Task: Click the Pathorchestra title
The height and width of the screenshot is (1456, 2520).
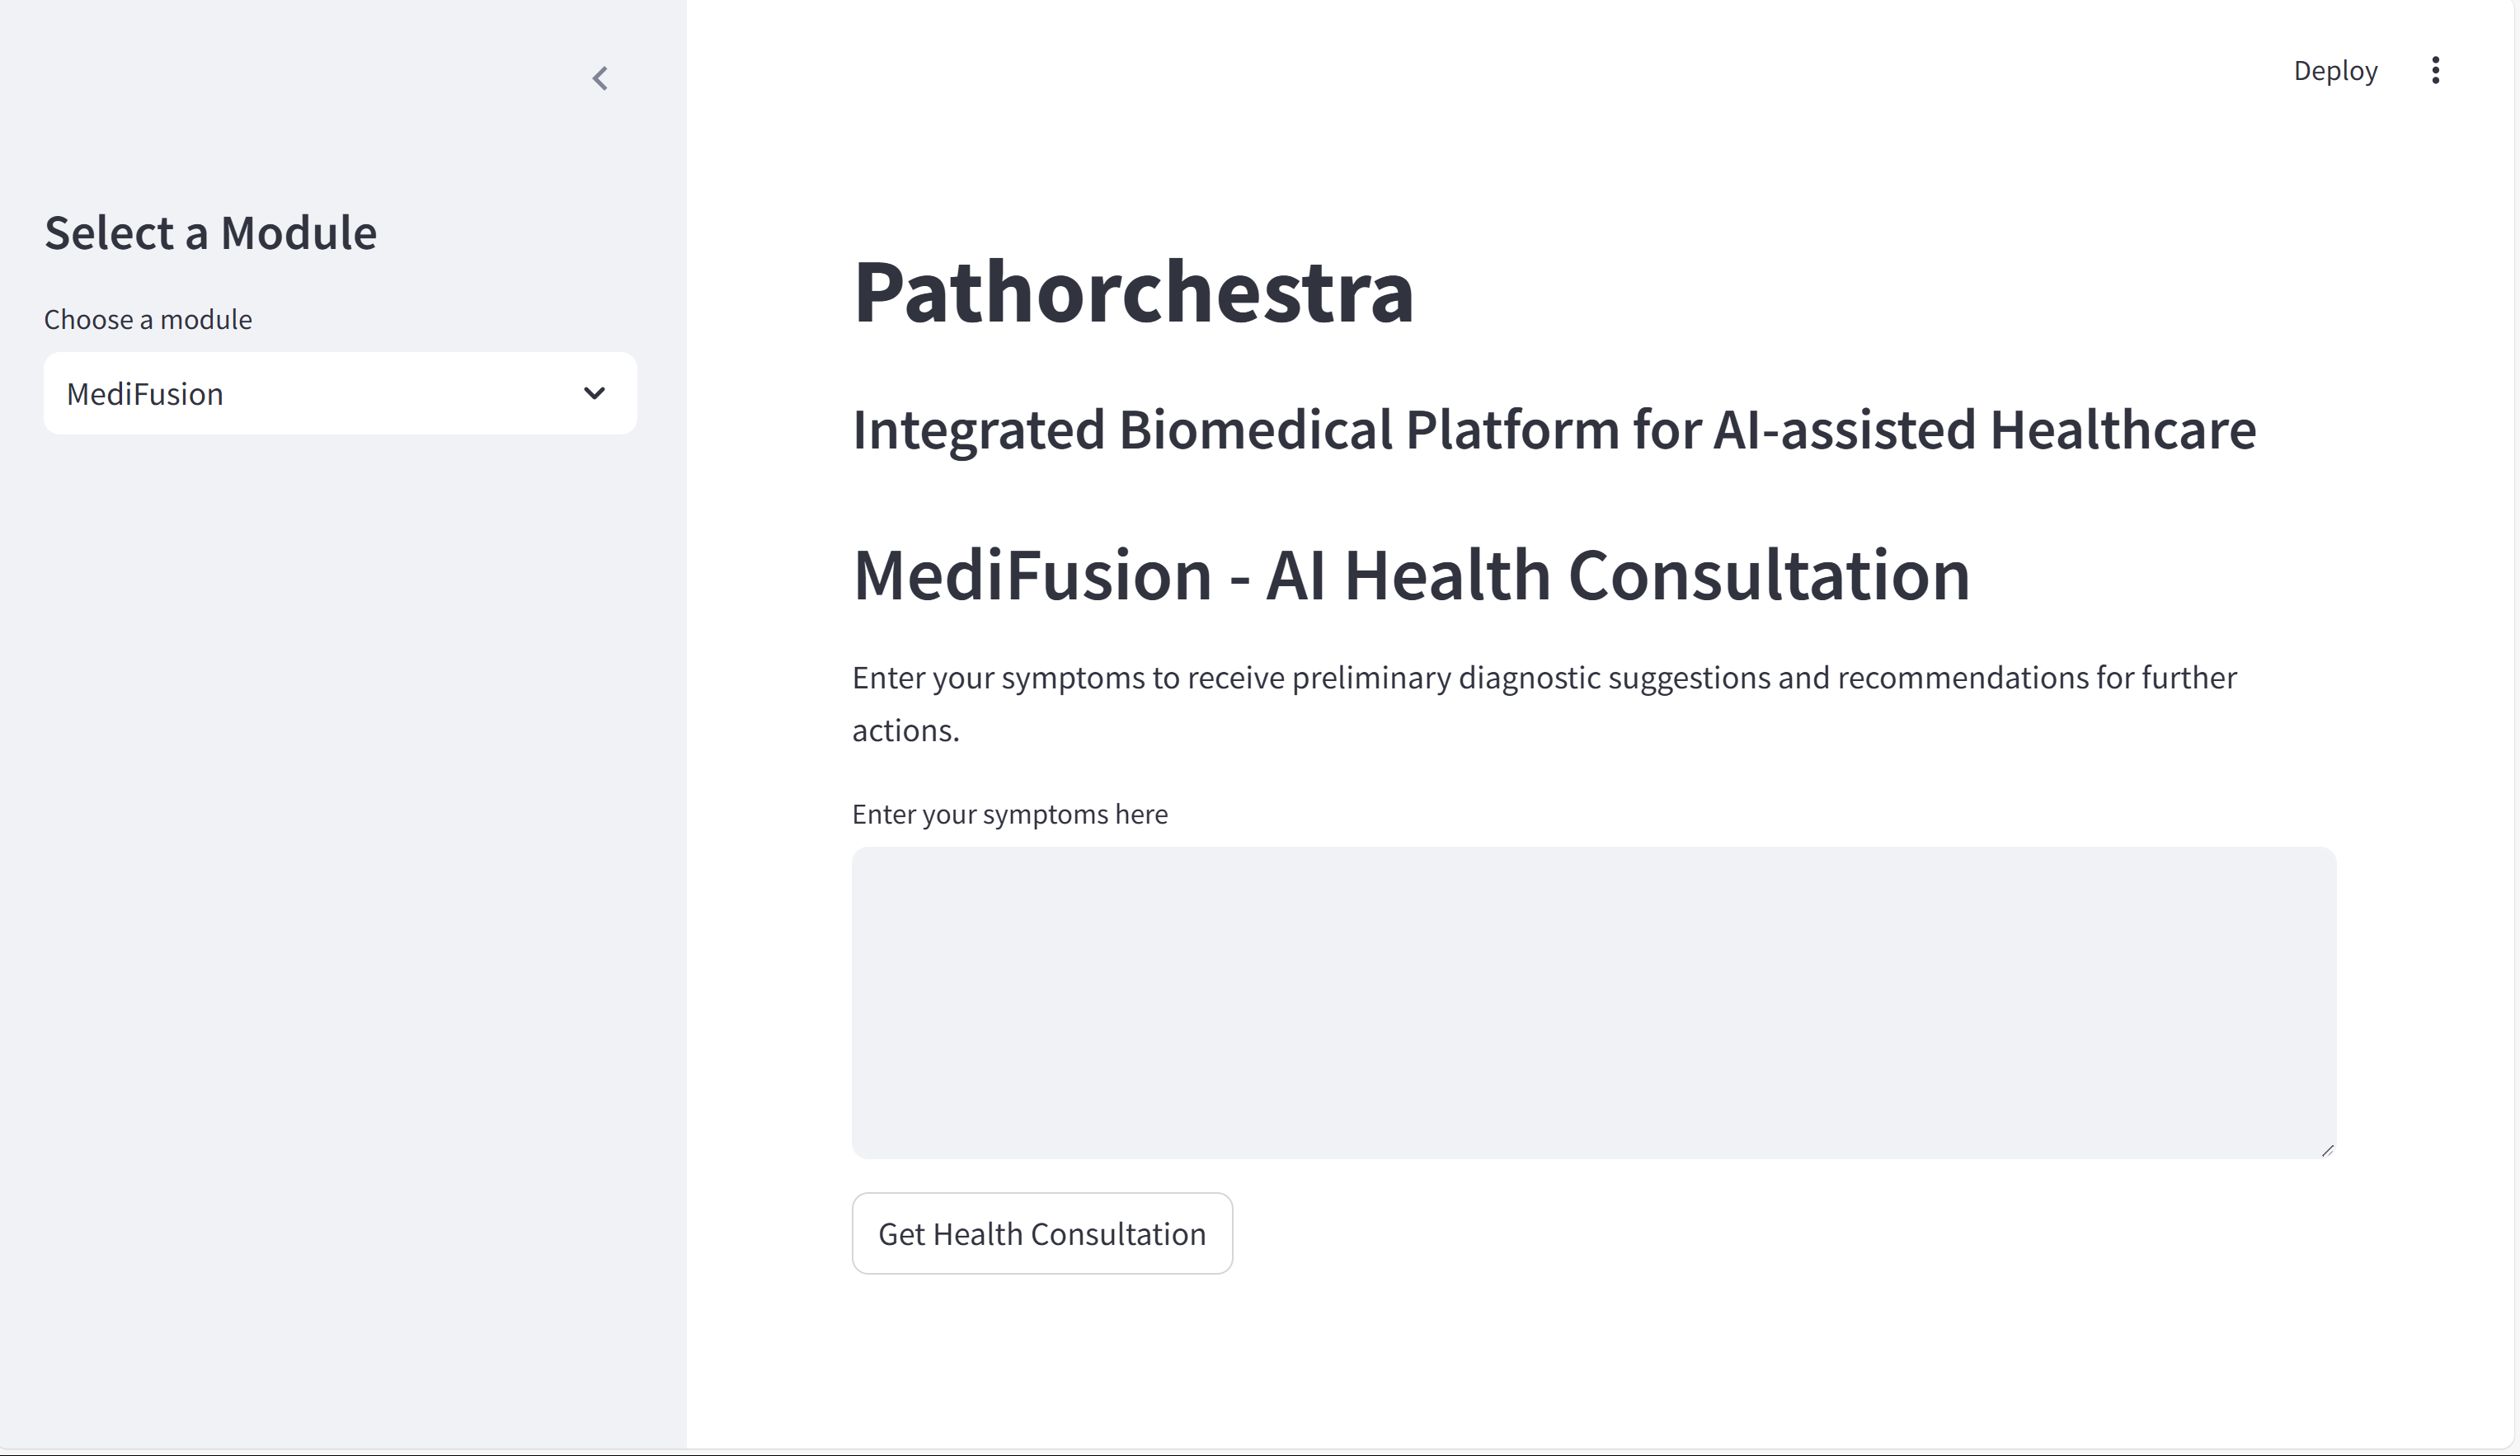Action: coord(1133,292)
